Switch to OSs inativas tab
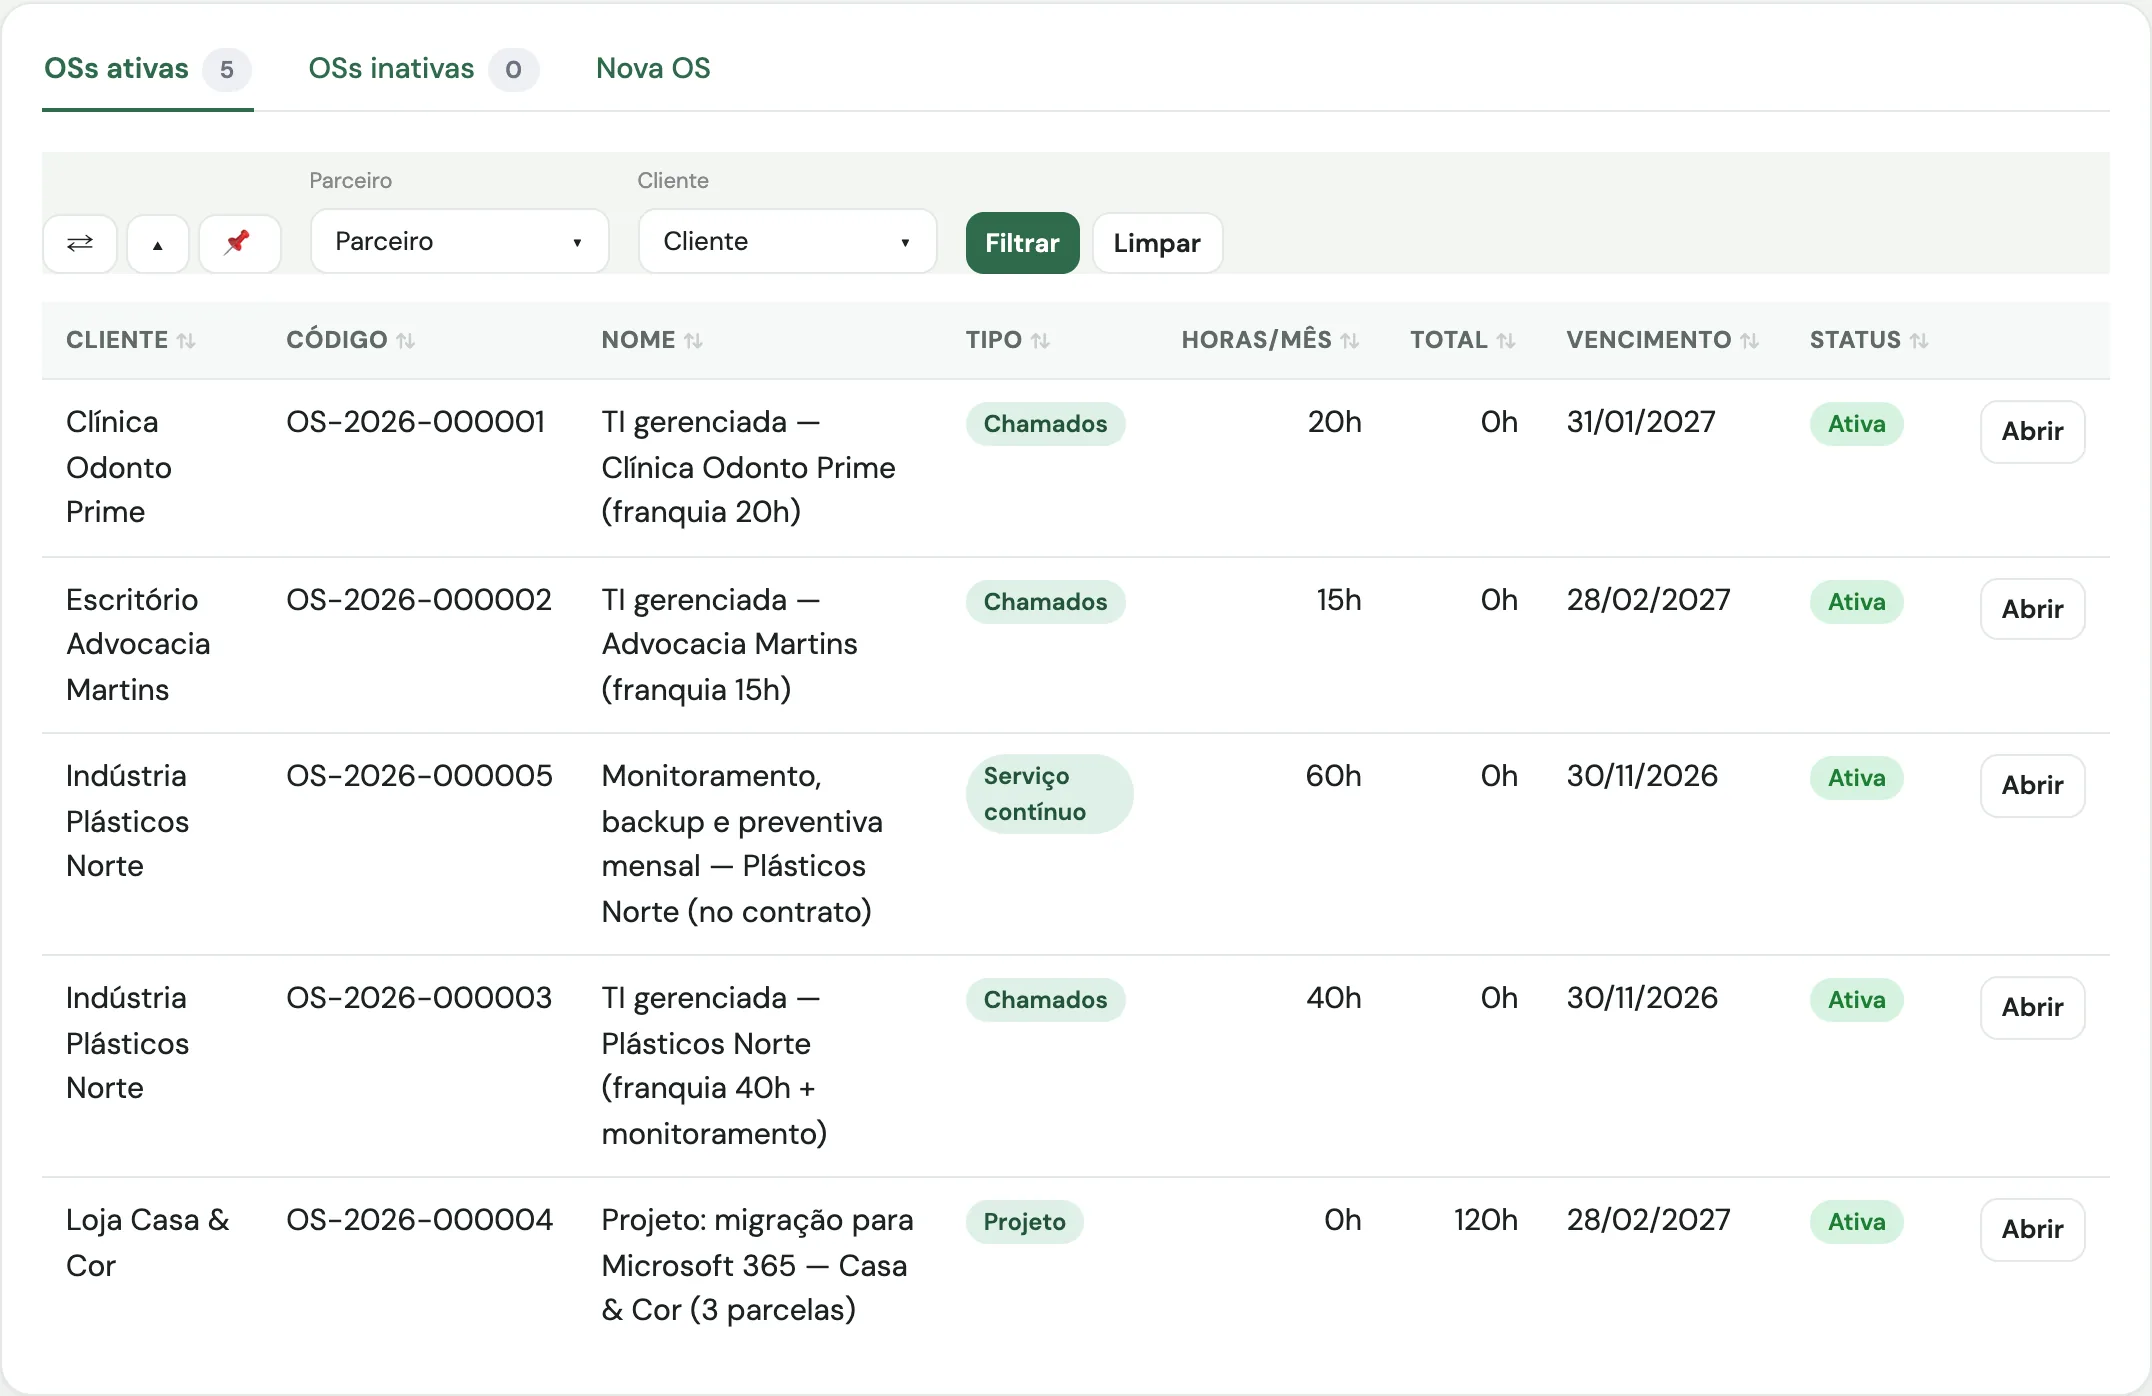Image resolution: width=2152 pixels, height=1396 pixels. (x=423, y=69)
